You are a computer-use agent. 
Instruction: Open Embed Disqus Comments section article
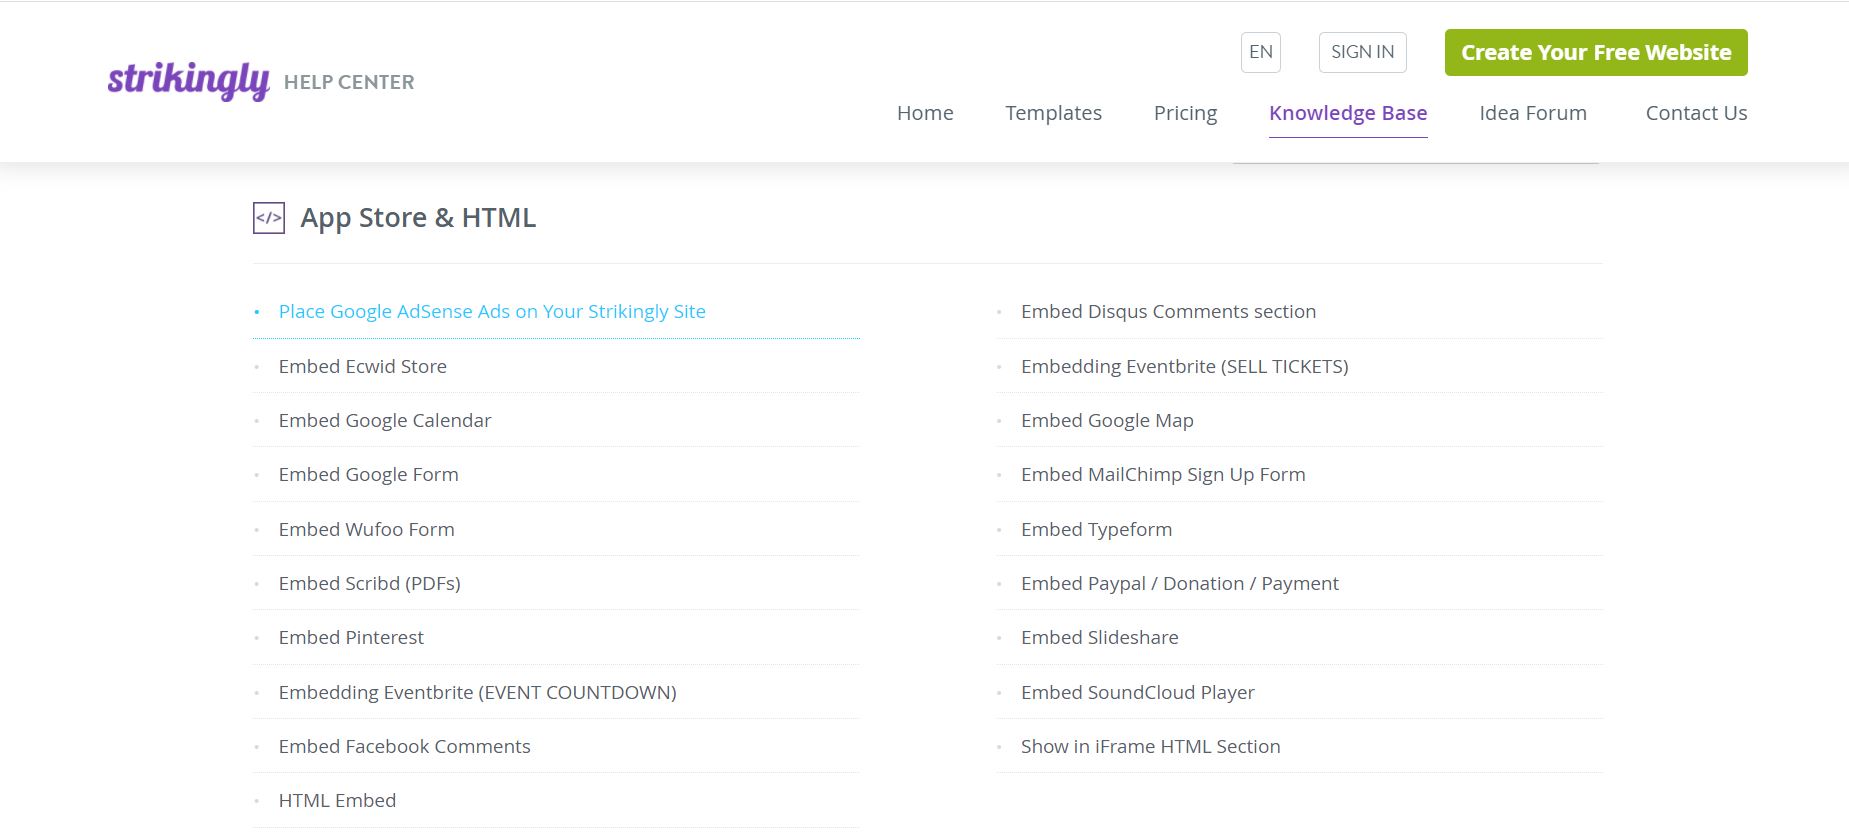click(1168, 311)
